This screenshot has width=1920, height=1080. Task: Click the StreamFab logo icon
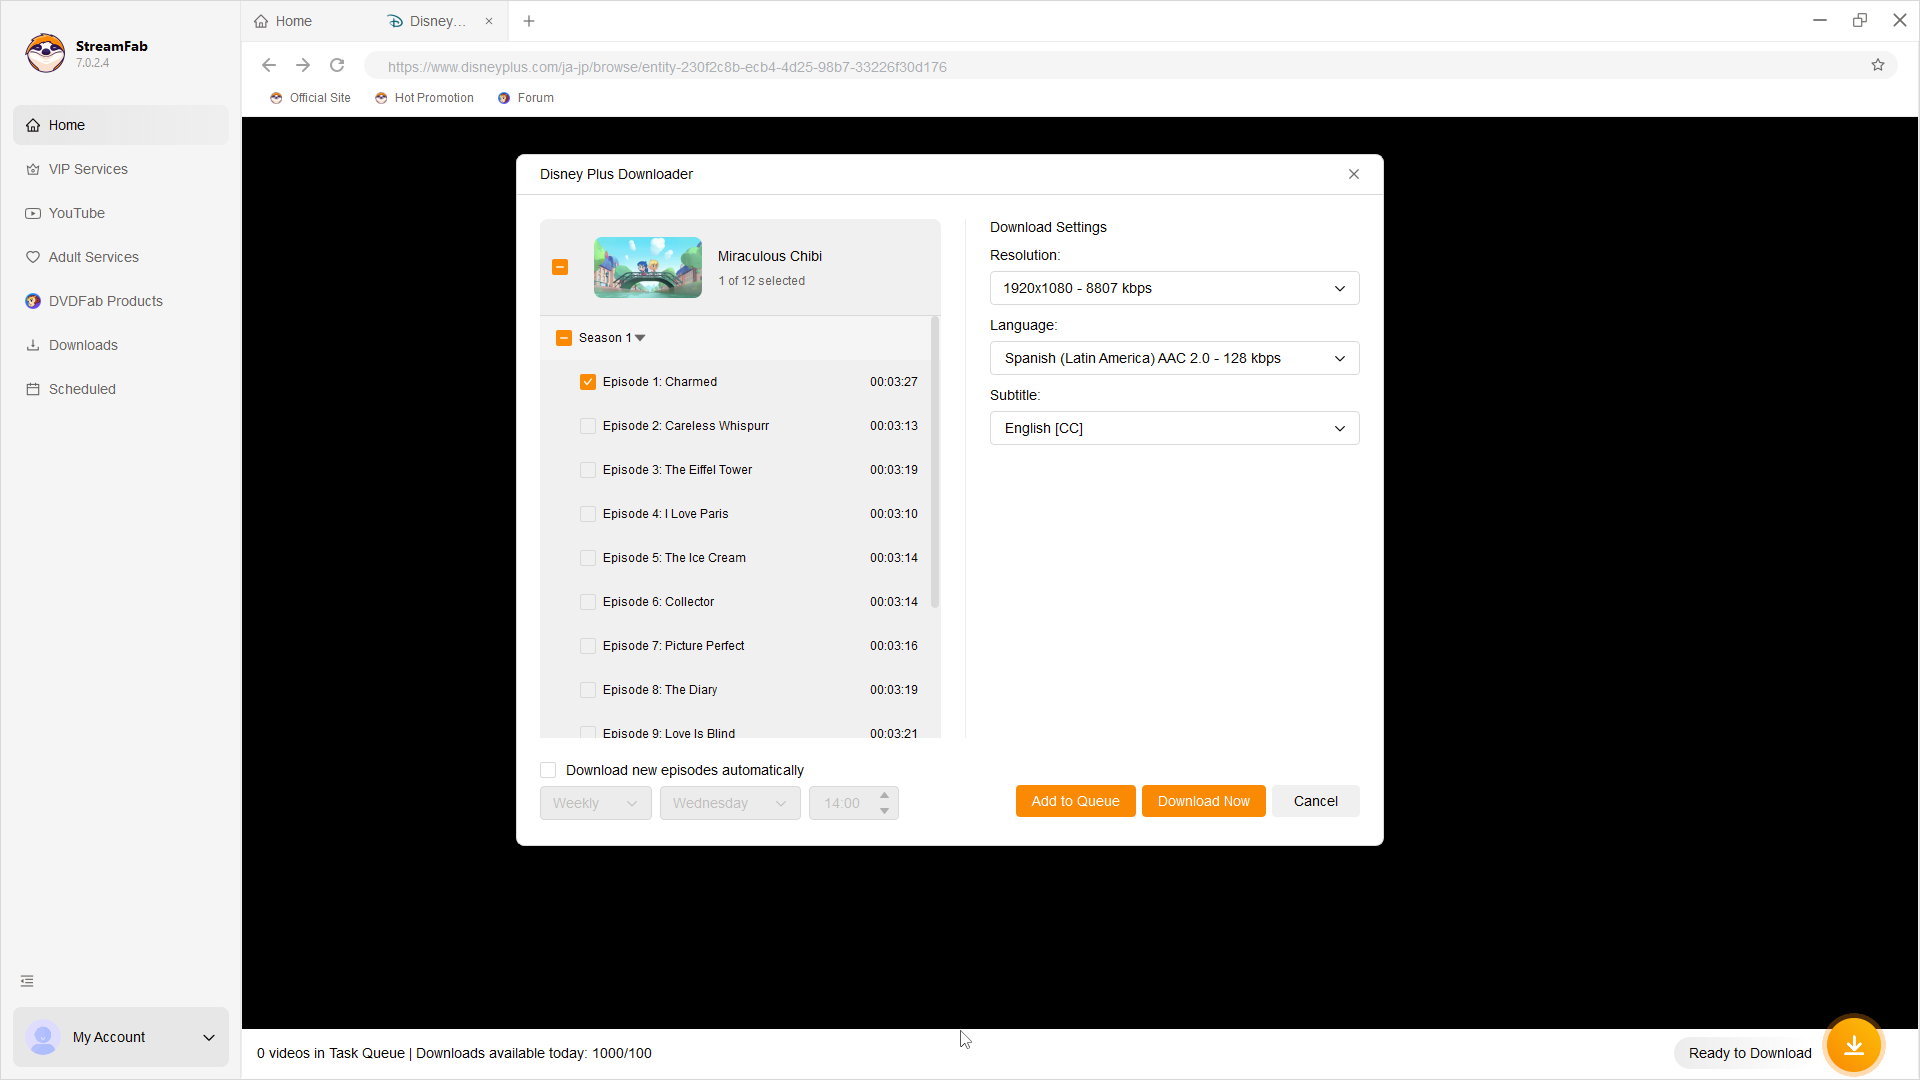[x=46, y=53]
